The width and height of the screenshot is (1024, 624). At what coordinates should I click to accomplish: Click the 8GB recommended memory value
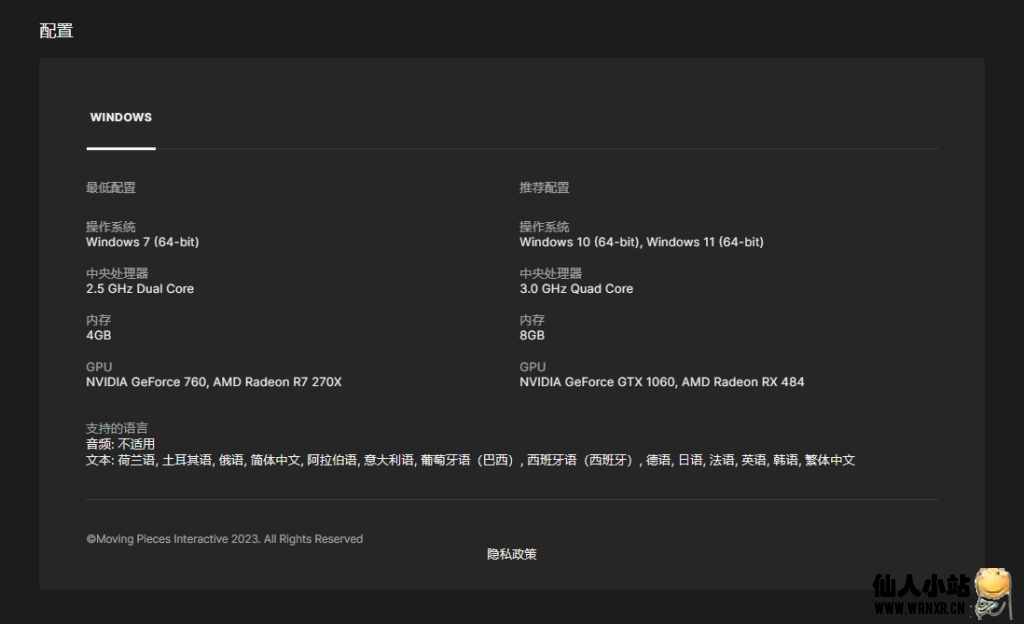(532, 336)
